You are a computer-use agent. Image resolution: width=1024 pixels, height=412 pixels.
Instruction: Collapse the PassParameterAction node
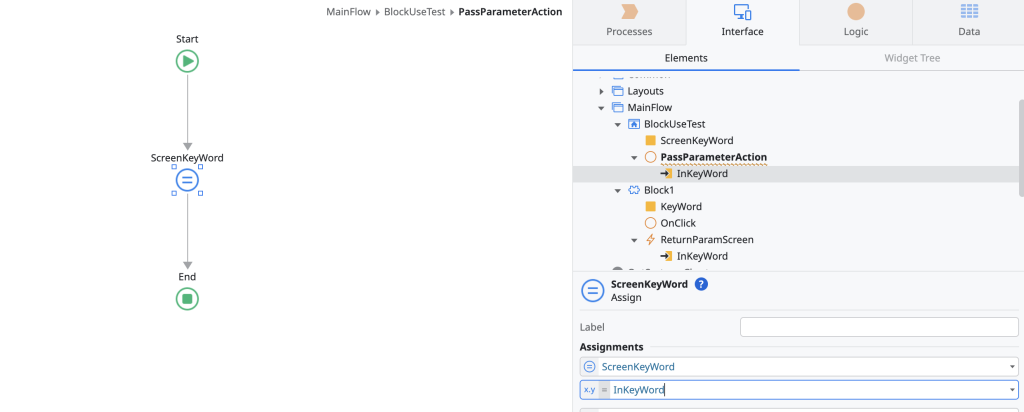[634, 157]
